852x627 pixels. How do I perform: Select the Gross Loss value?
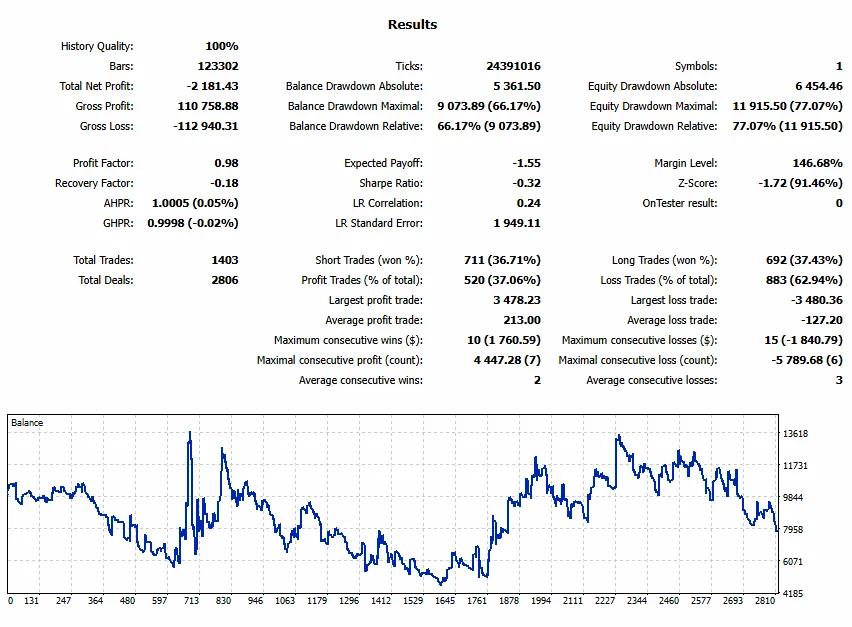coord(206,126)
